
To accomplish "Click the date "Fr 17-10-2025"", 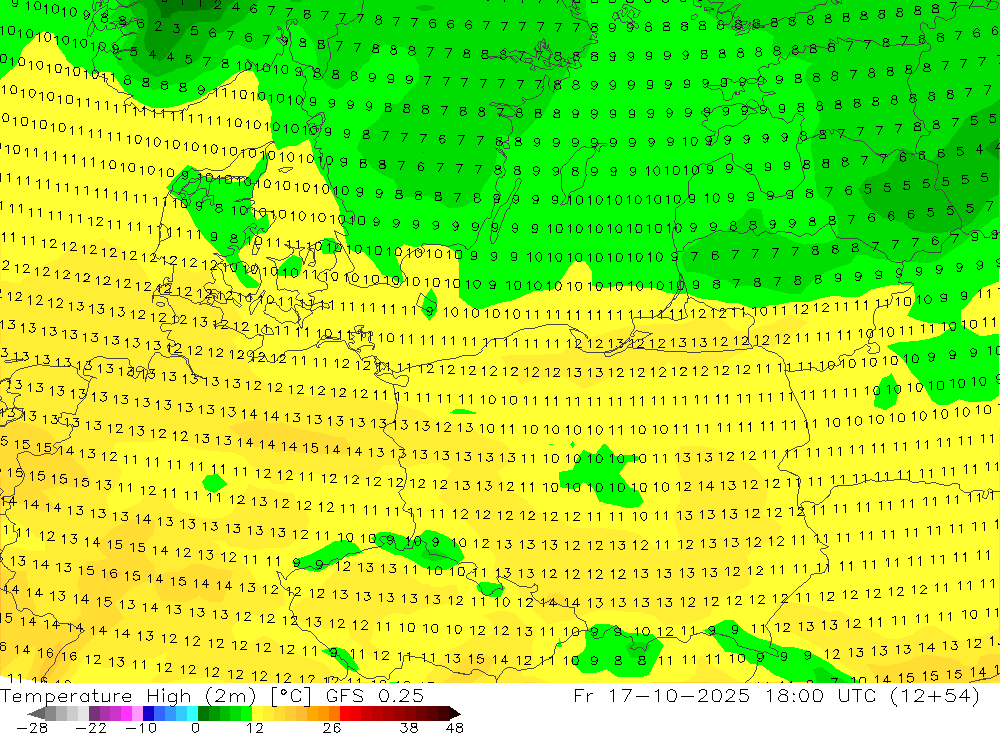I will 661,695.
